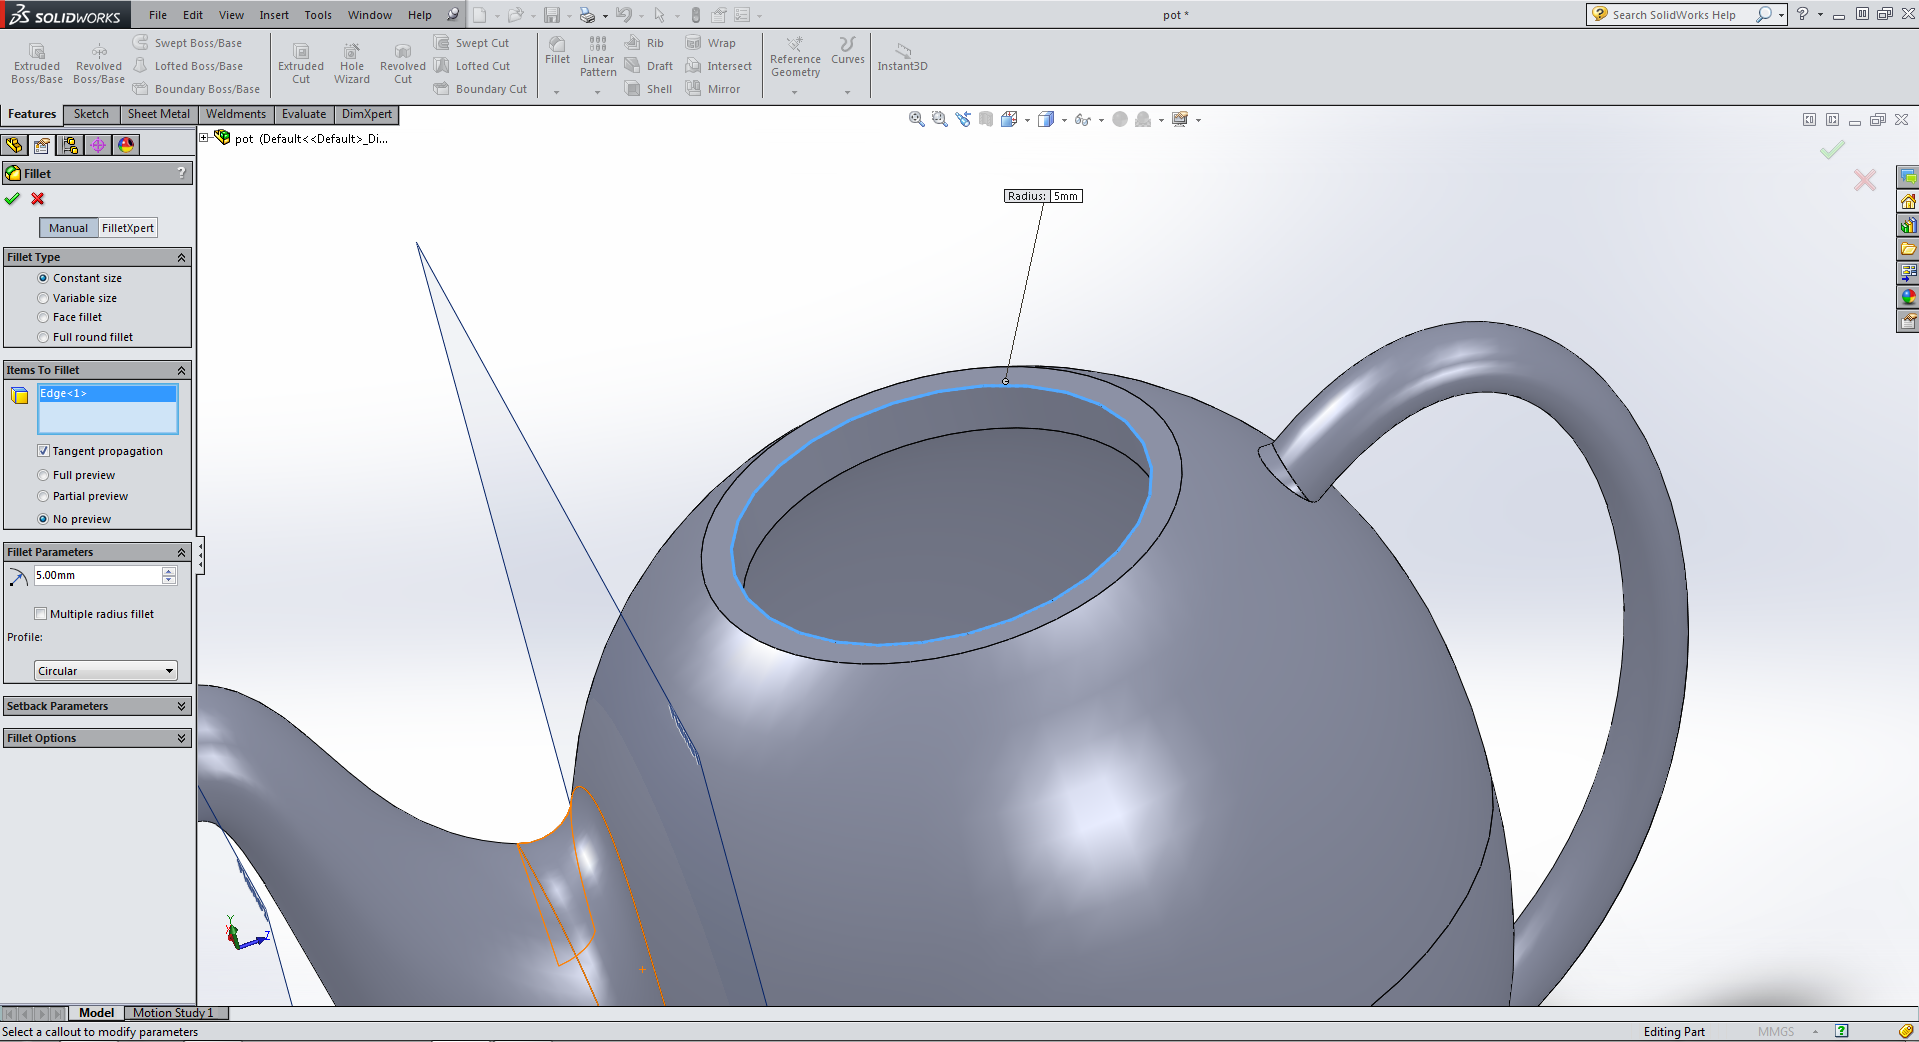Image resolution: width=1919 pixels, height=1042 pixels.
Task: Select the Boundary Boss/Base tool
Action: tap(196, 89)
